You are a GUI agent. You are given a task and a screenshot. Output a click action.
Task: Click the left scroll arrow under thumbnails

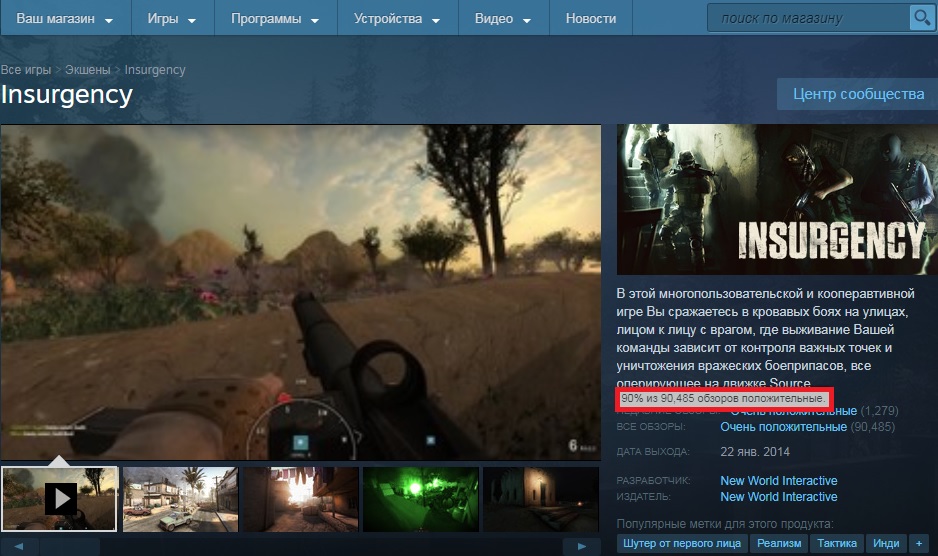pos(19,546)
